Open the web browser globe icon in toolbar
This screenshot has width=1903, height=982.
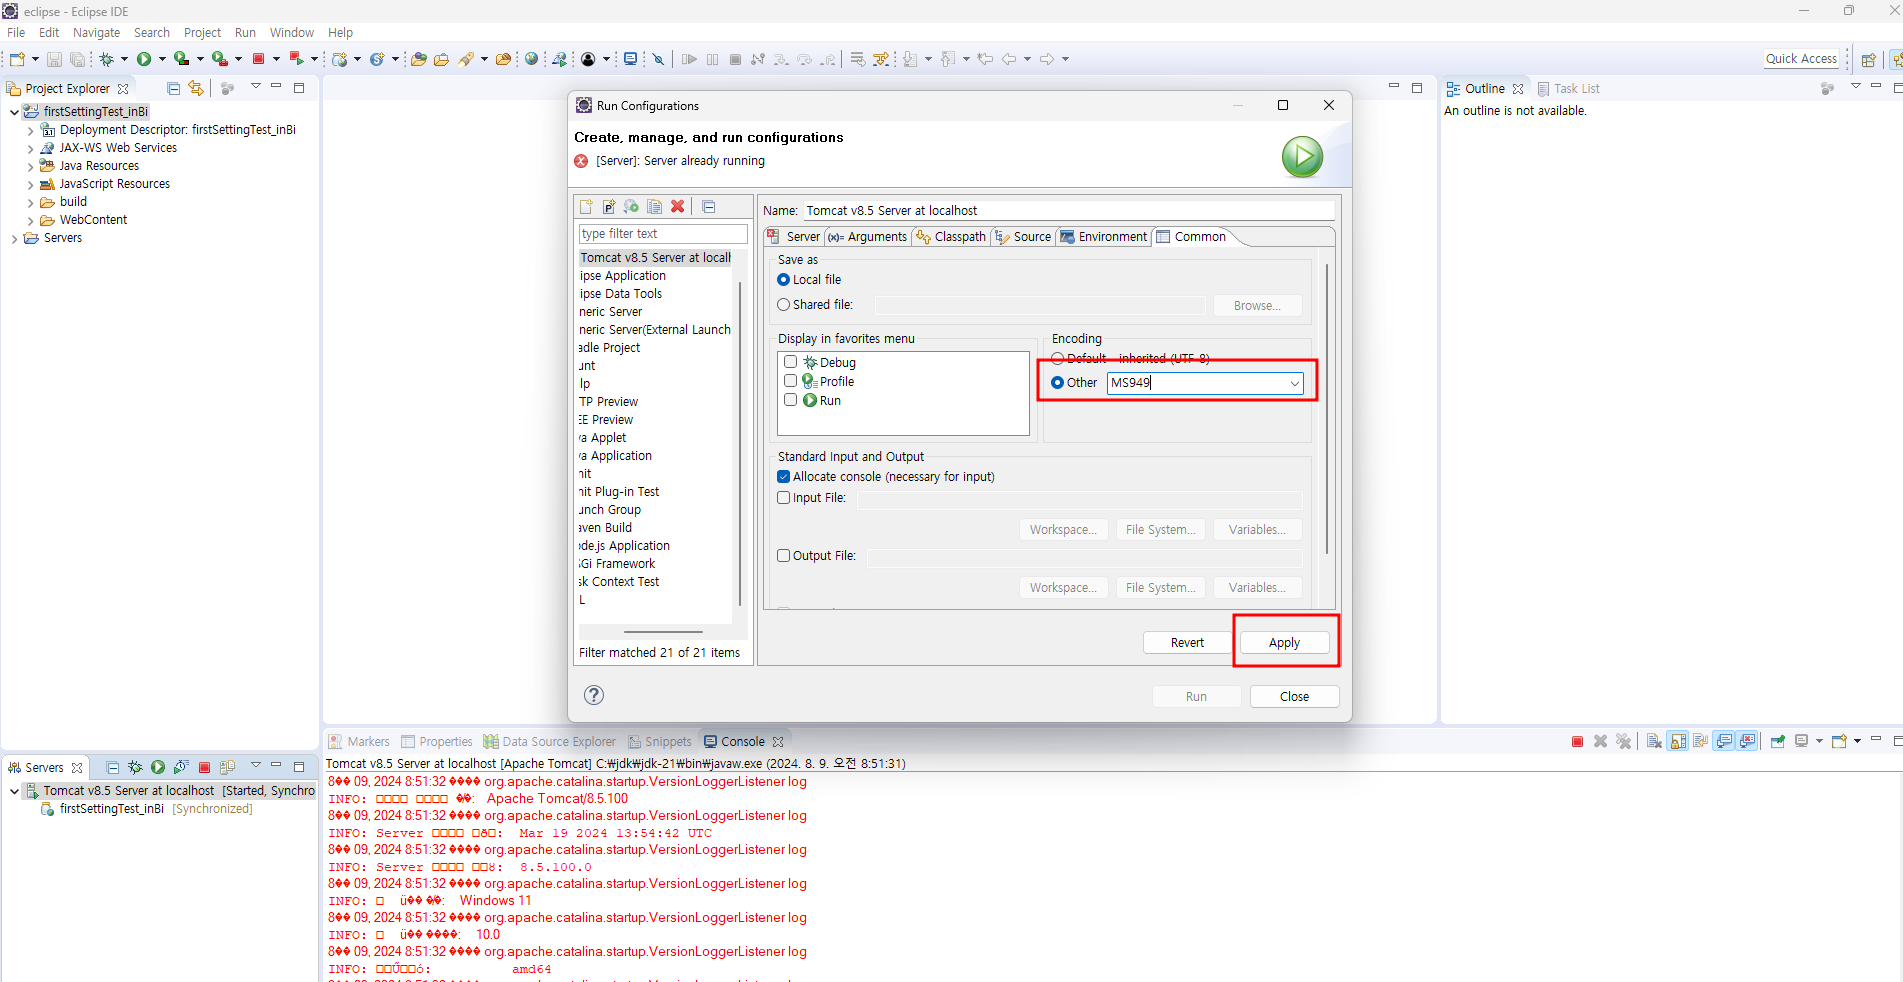532,59
